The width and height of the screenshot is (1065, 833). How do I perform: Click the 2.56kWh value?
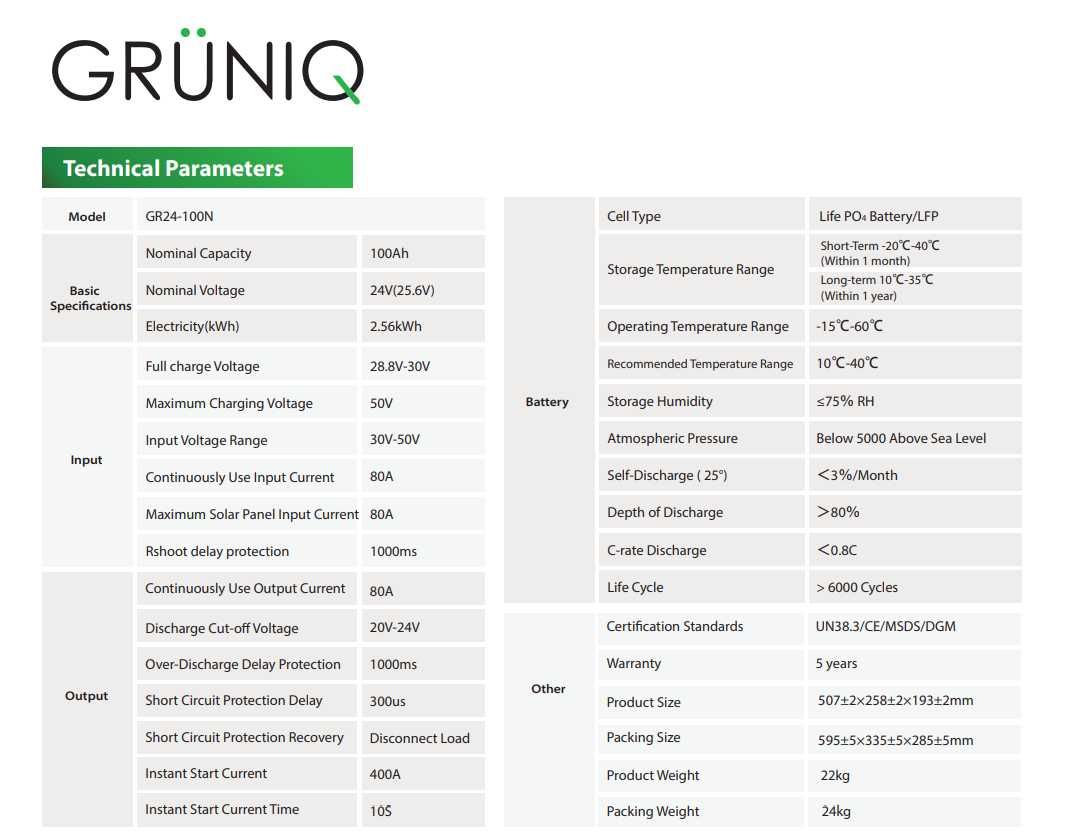(395, 326)
